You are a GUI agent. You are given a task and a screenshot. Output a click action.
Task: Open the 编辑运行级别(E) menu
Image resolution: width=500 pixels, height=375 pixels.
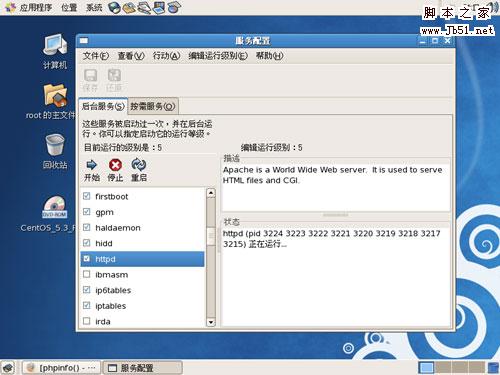point(218,56)
